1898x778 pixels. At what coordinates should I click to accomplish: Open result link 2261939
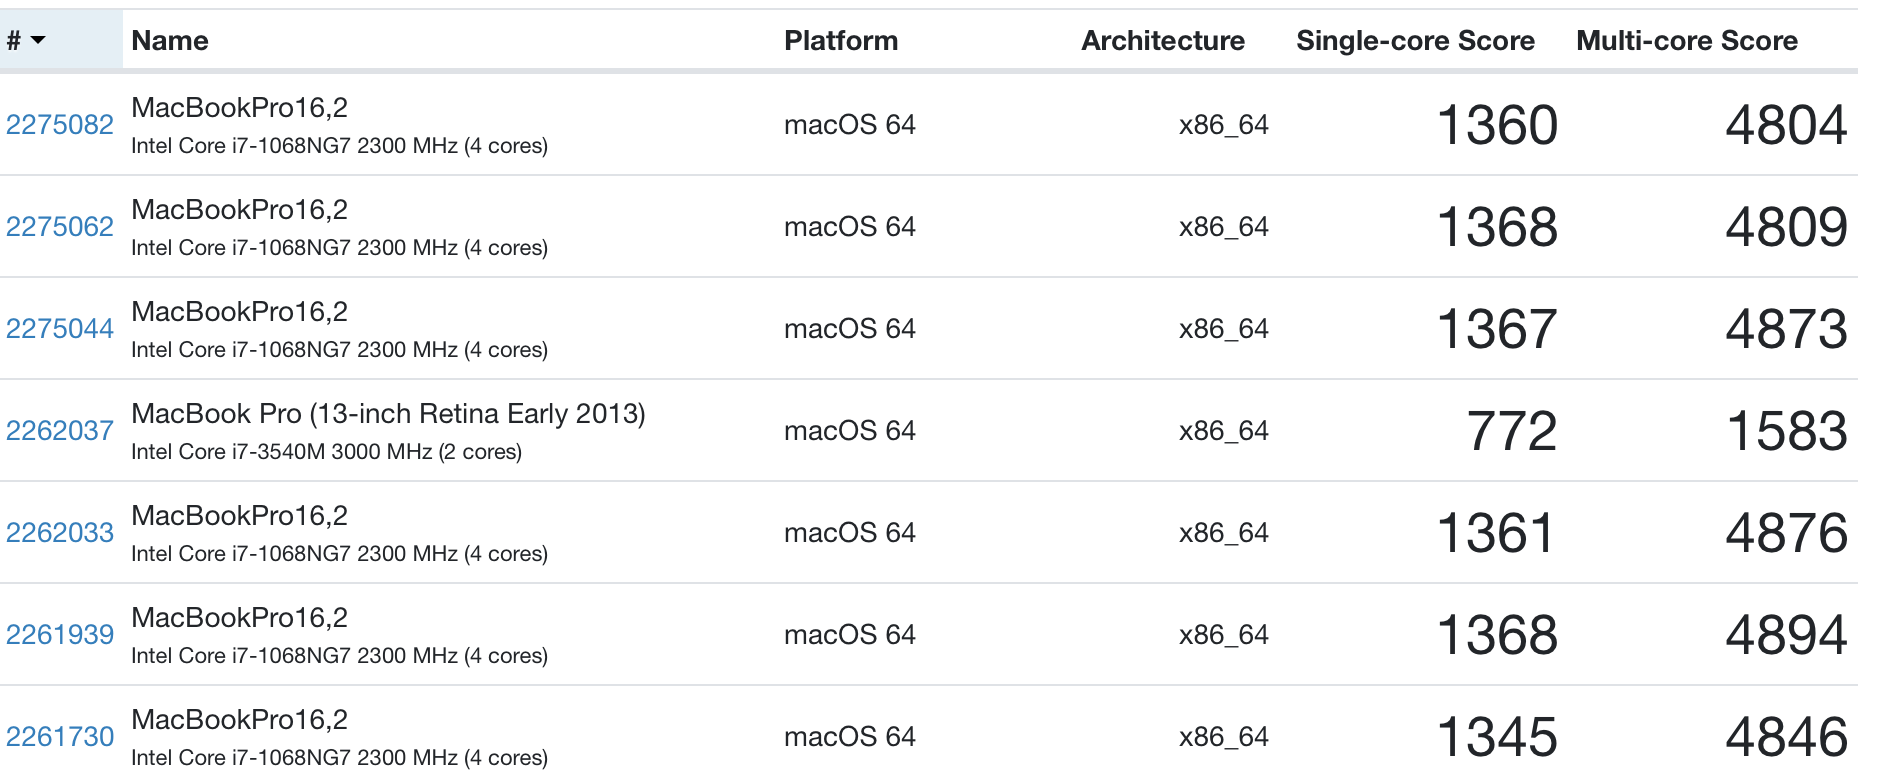(60, 635)
